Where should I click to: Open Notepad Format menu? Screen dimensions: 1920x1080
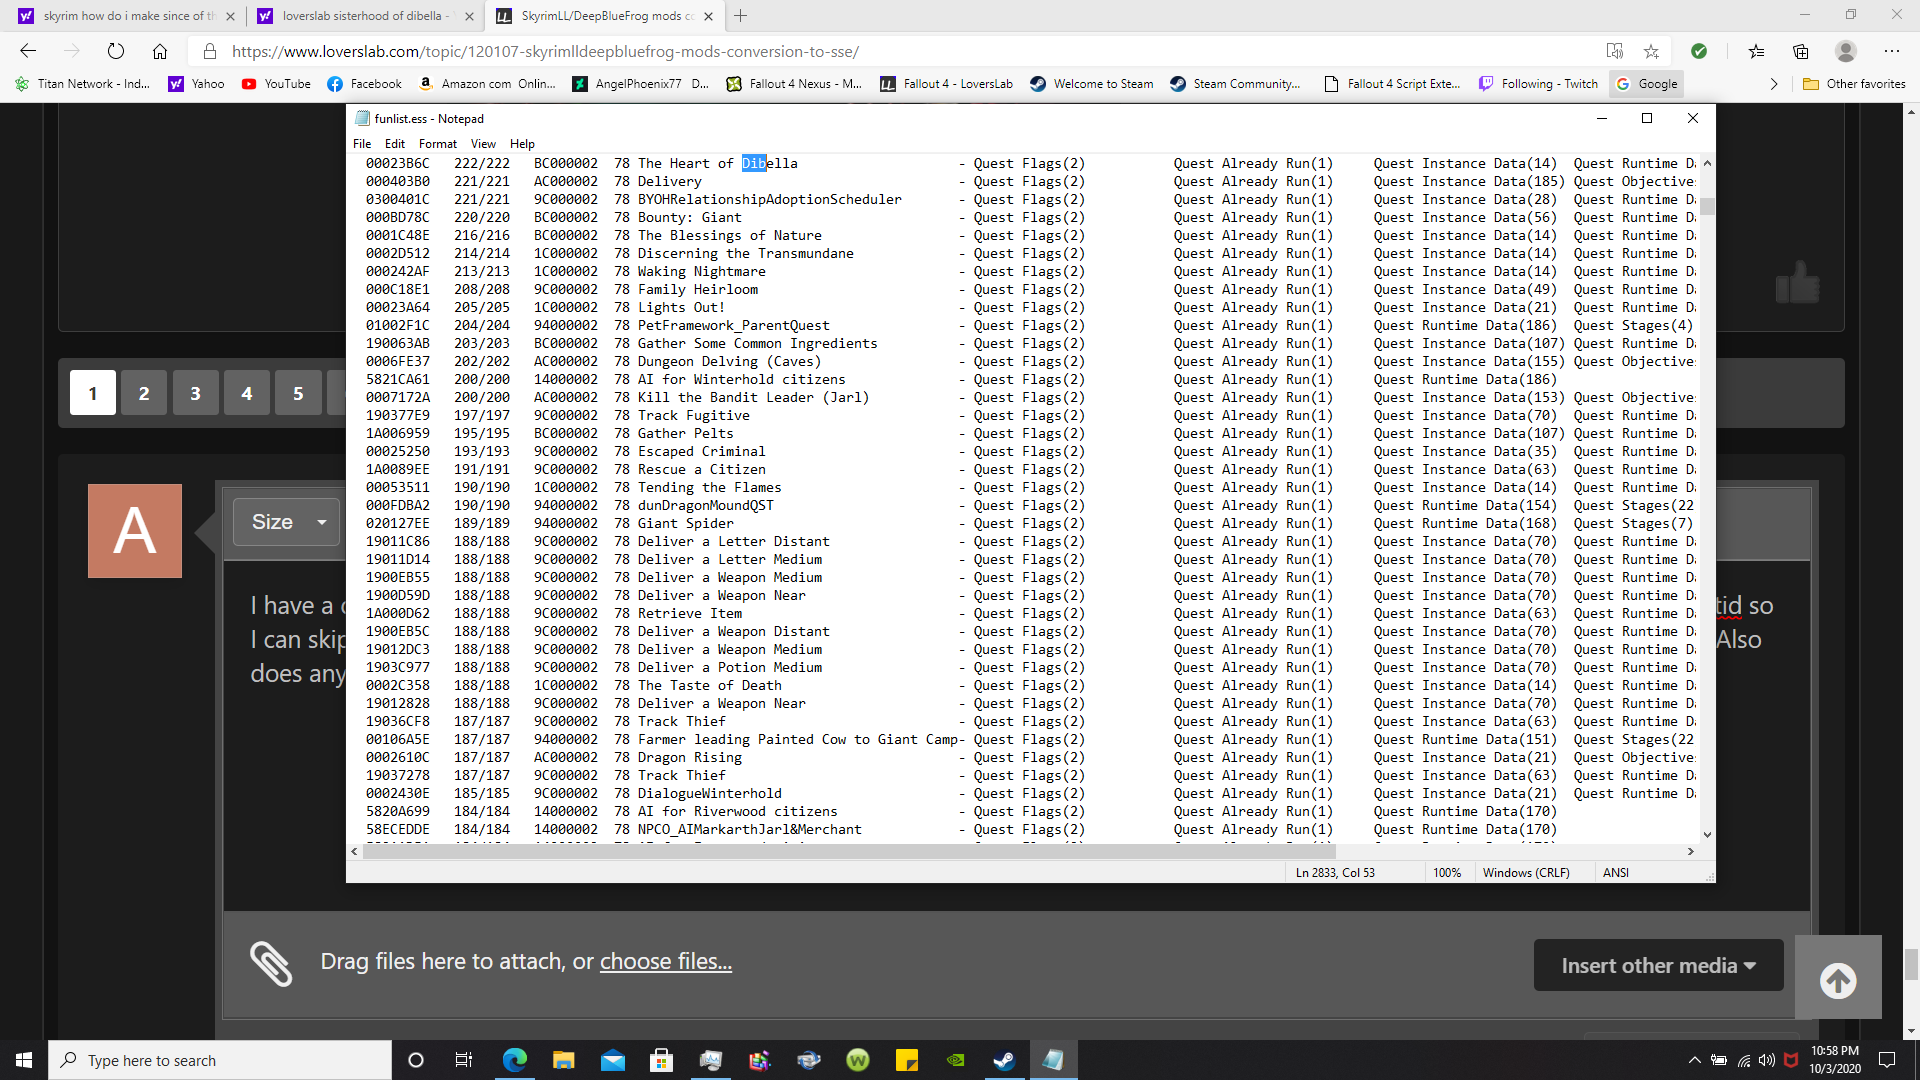[x=437, y=143]
